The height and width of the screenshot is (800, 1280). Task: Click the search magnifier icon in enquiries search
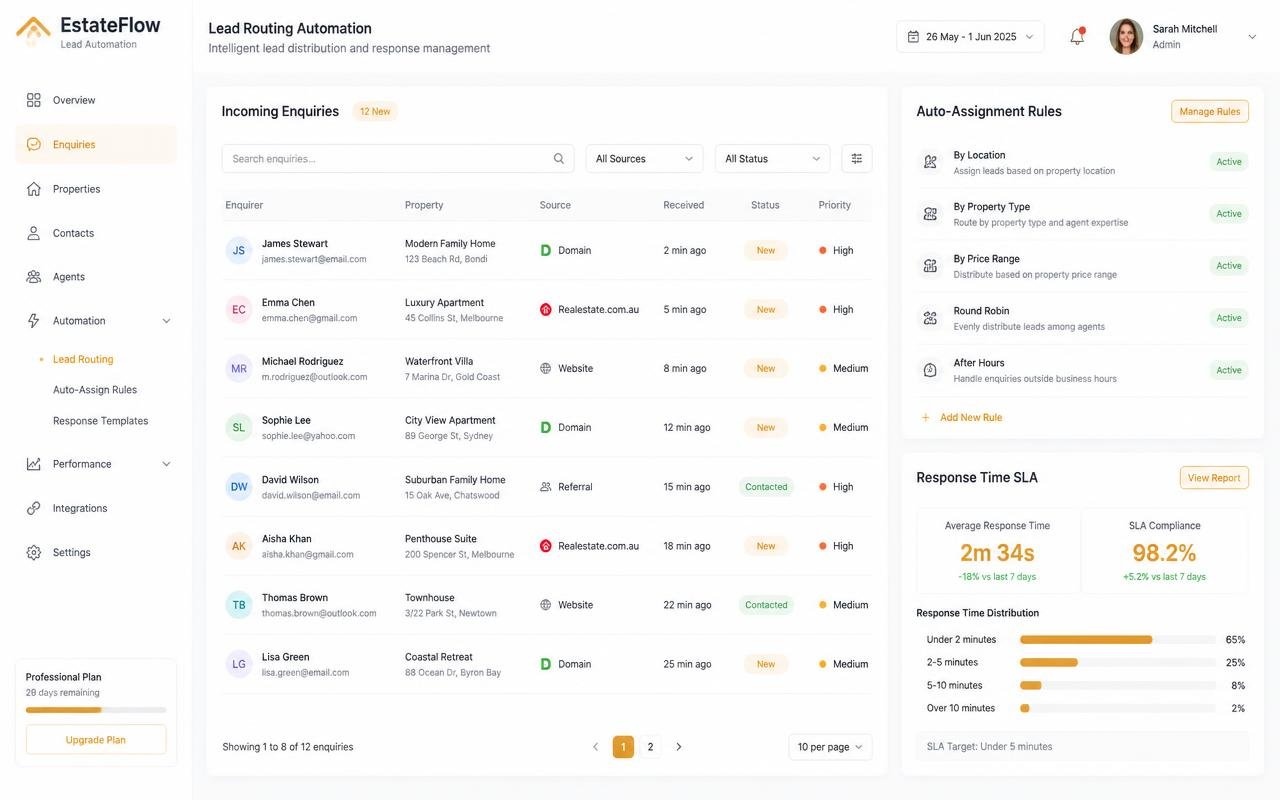[x=559, y=159]
